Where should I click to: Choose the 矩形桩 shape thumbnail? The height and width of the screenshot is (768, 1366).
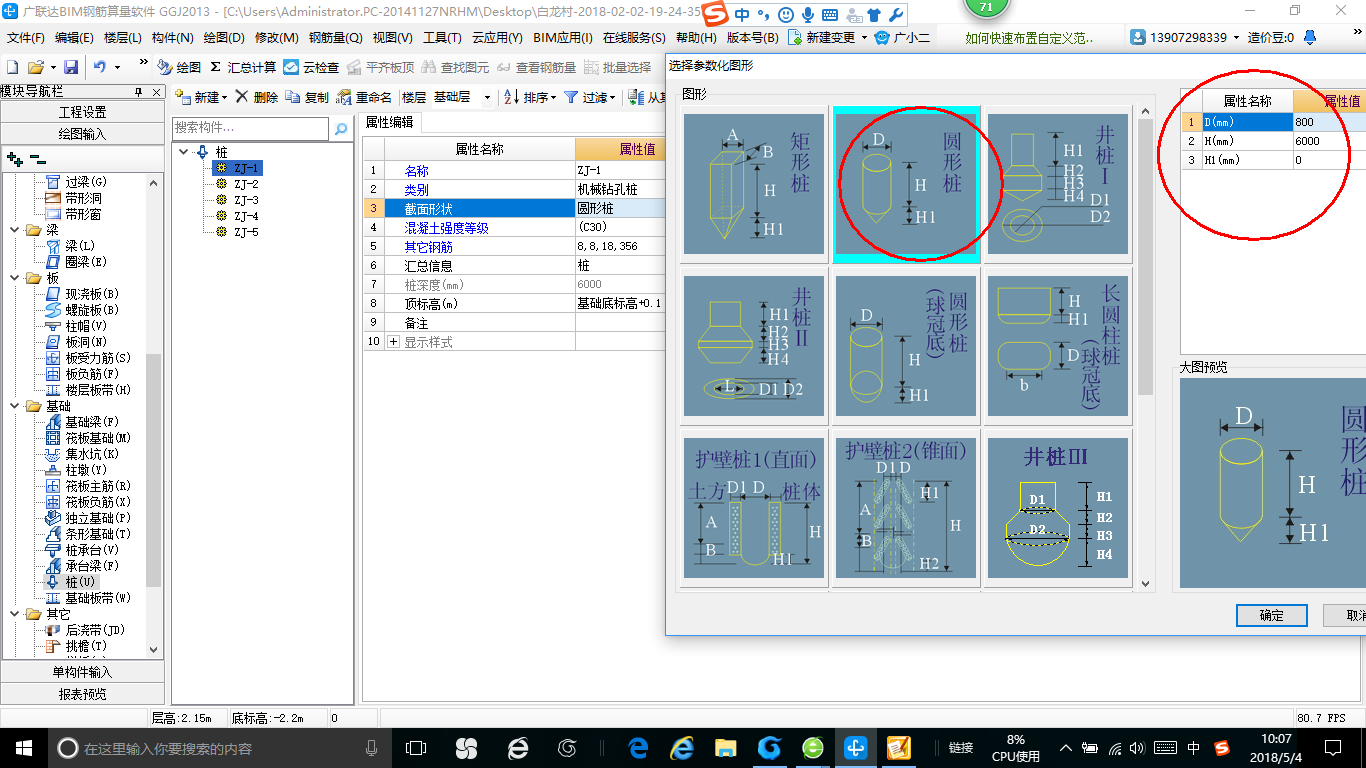754,184
